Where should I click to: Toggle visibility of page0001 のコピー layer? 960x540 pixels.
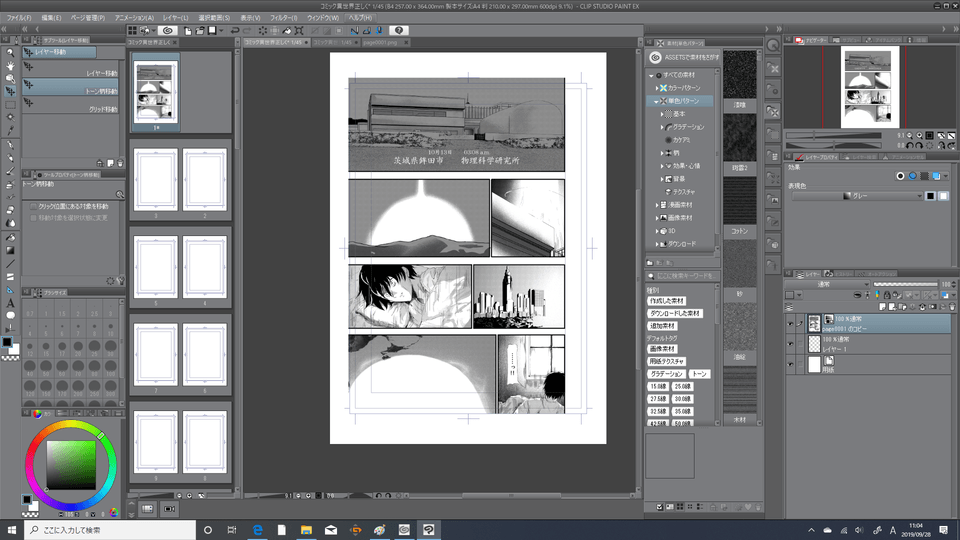tap(790, 324)
